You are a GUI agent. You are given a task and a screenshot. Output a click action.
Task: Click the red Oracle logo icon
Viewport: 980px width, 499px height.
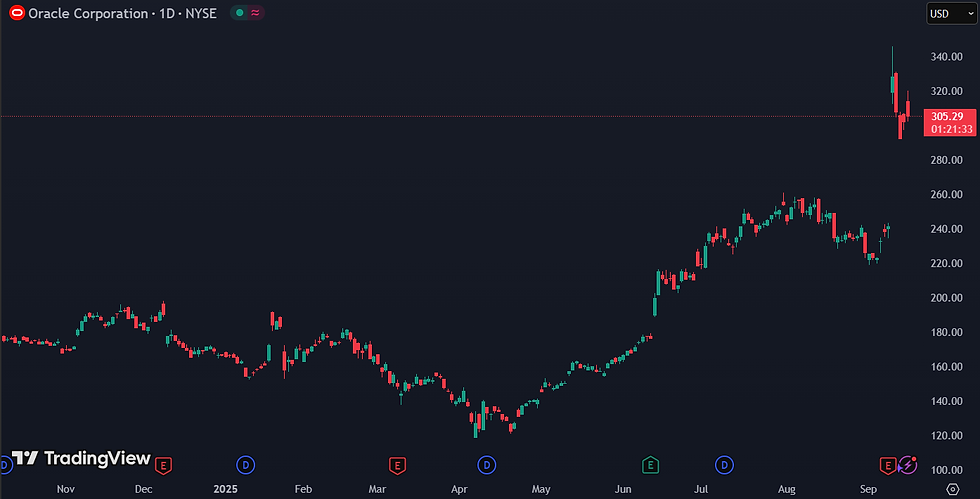[x=17, y=13]
